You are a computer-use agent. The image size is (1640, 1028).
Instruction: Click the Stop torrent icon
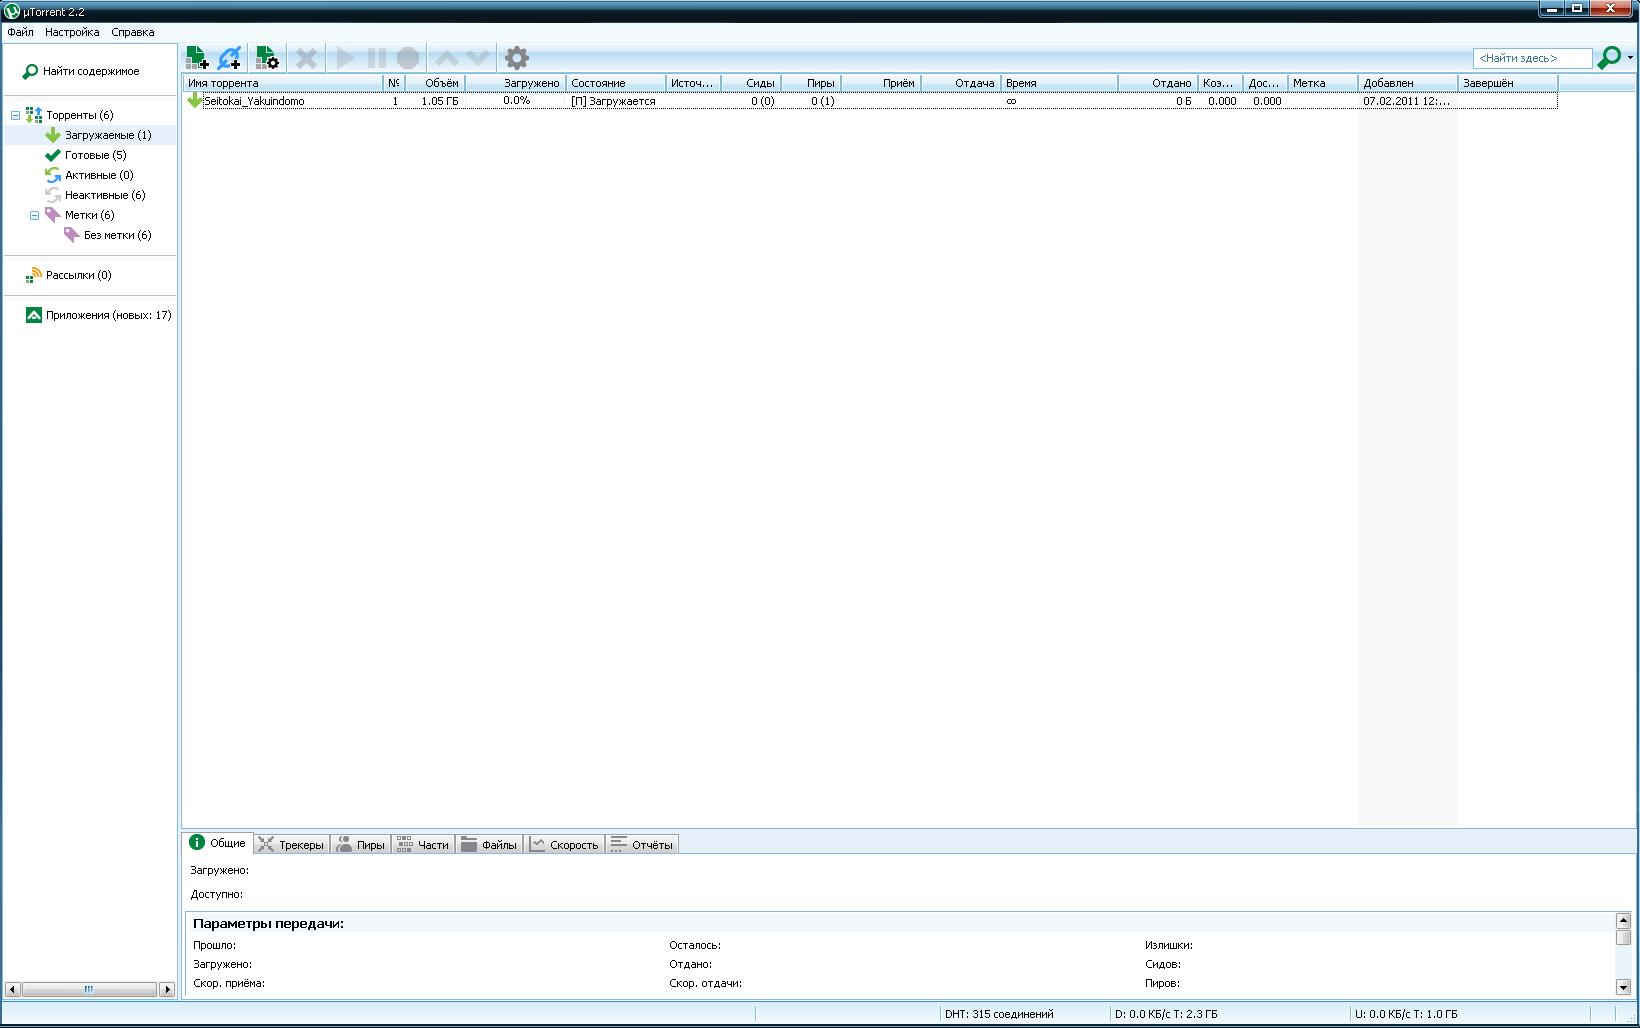click(408, 58)
